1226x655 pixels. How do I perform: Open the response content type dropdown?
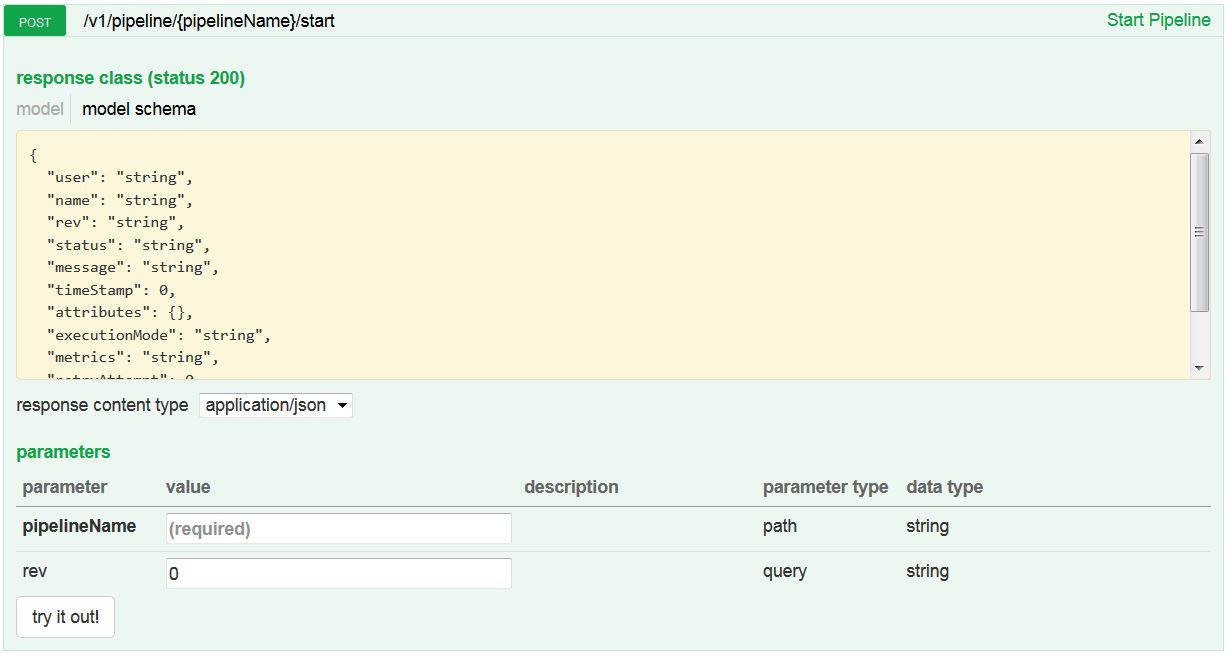[276, 405]
